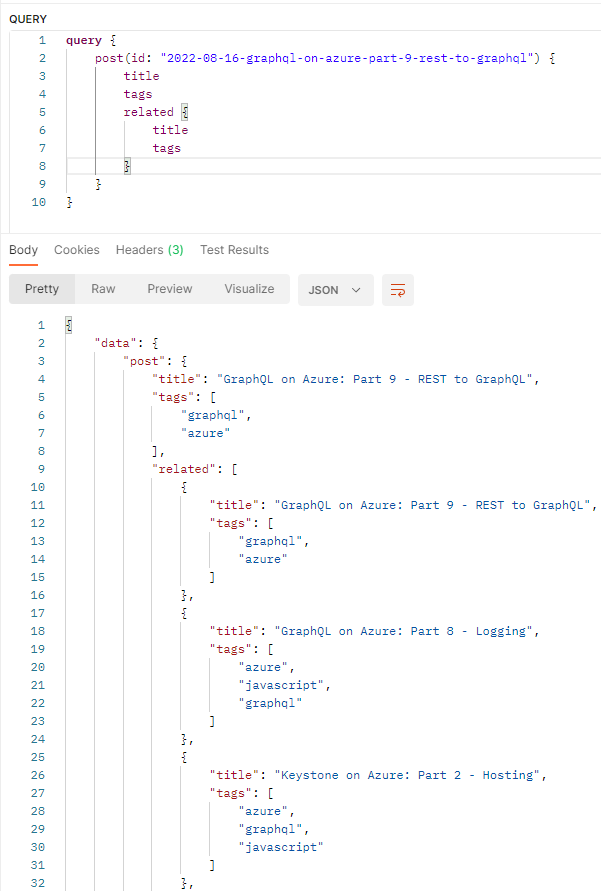Click "graphql" value on response line 13
The image size is (601, 891).
click(270, 542)
